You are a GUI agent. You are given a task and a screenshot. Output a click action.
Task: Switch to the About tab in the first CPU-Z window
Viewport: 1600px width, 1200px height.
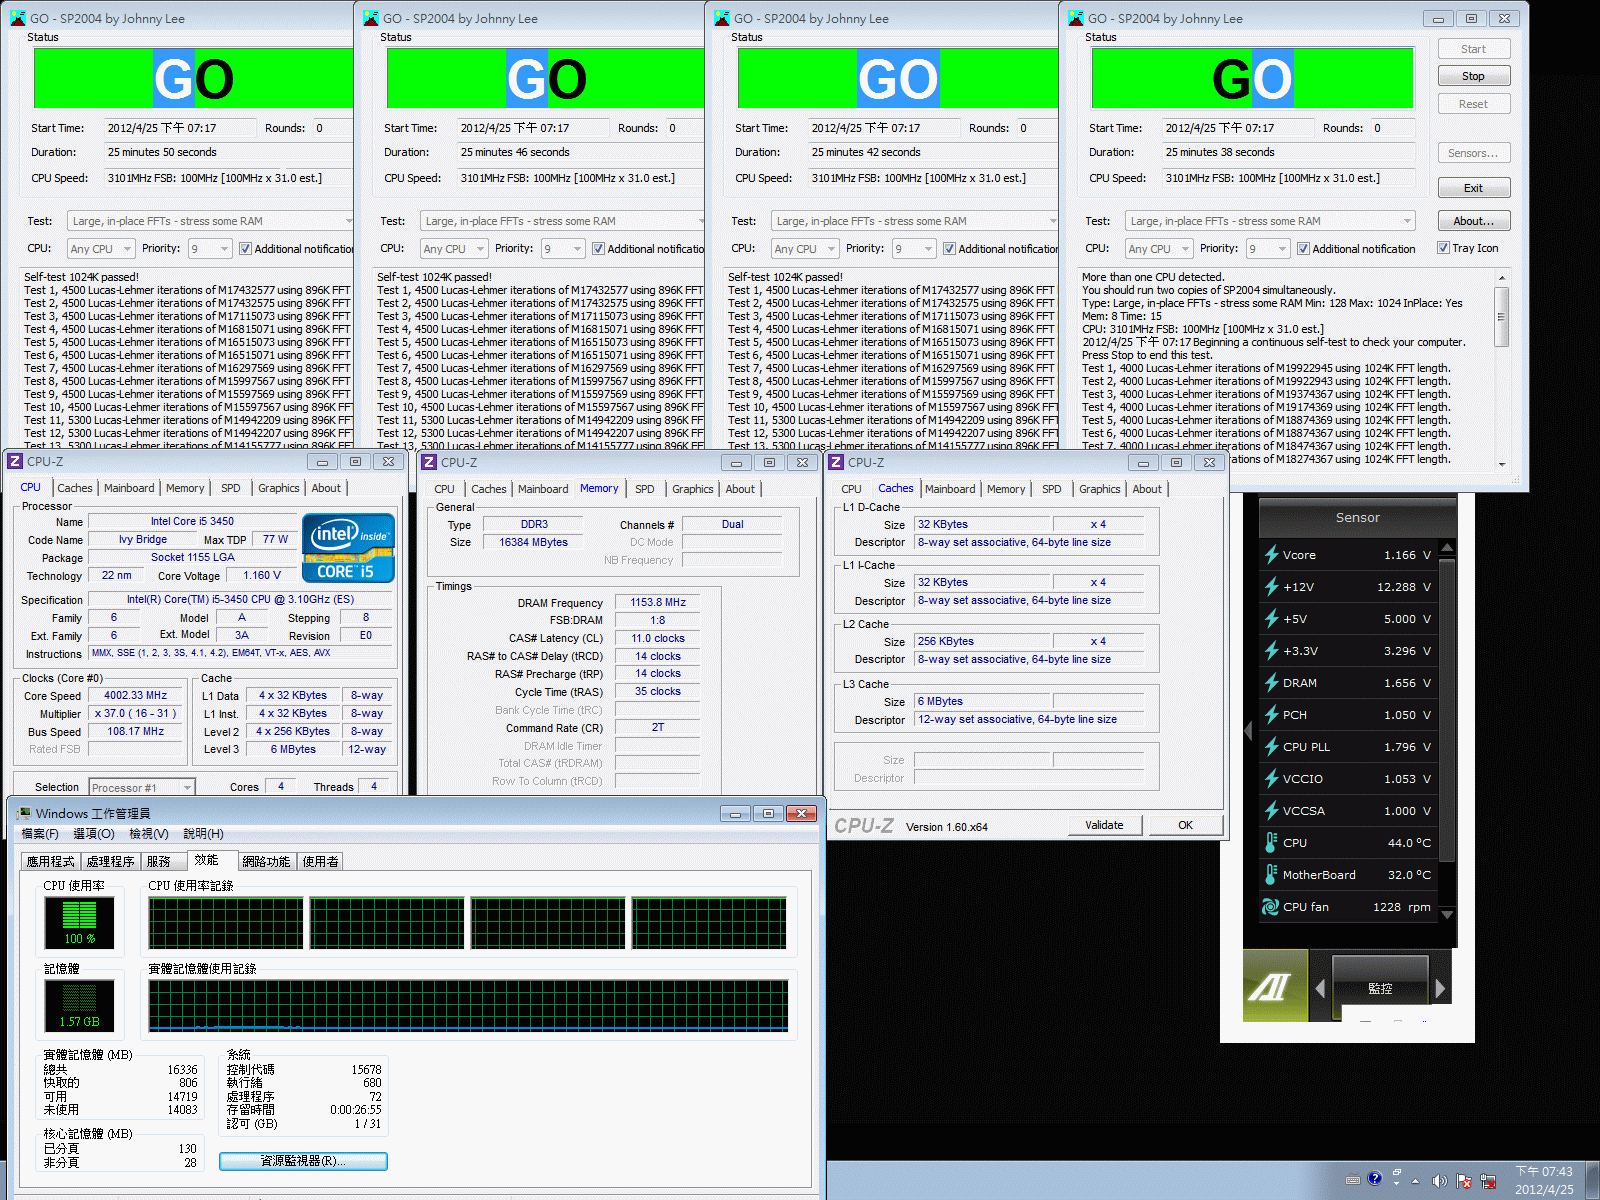[x=326, y=488]
